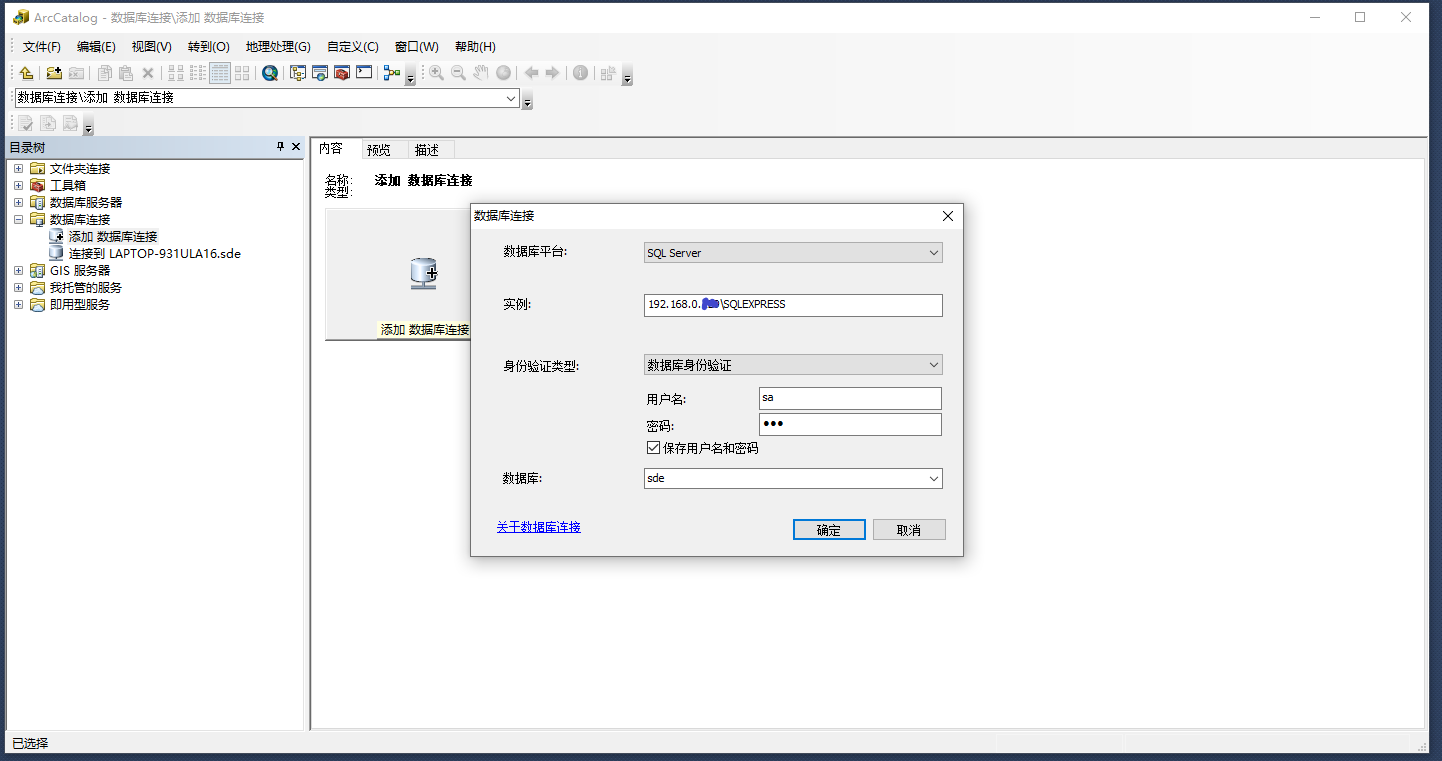Viewport: 1442px width, 761px height.
Task: Click the Connect To Folder toolbar icon
Action: [x=54, y=72]
